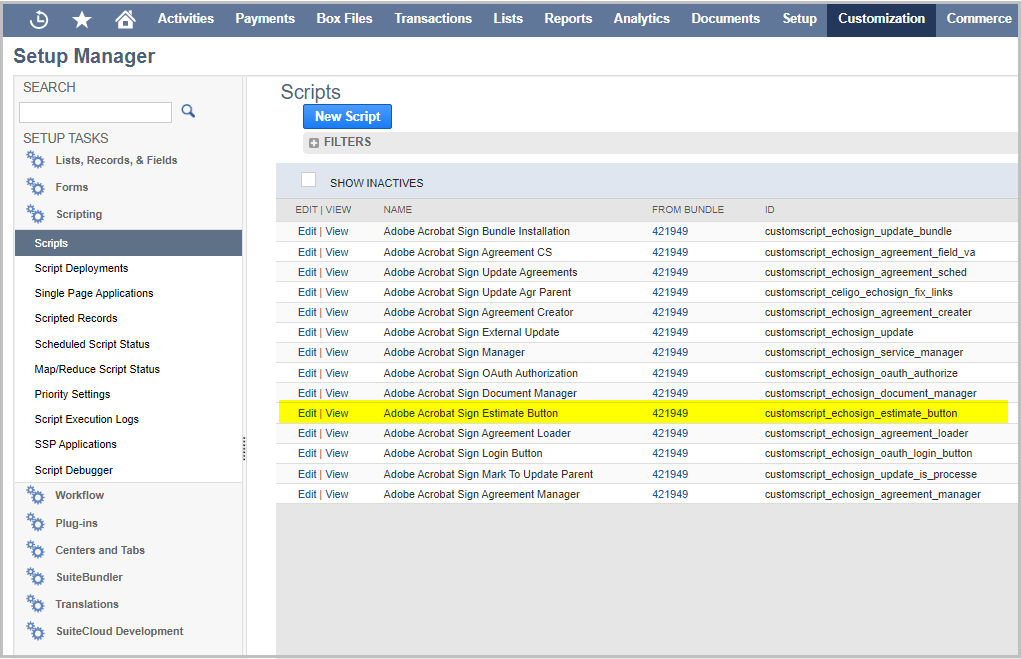Click the search magnifier icon

[187, 111]
